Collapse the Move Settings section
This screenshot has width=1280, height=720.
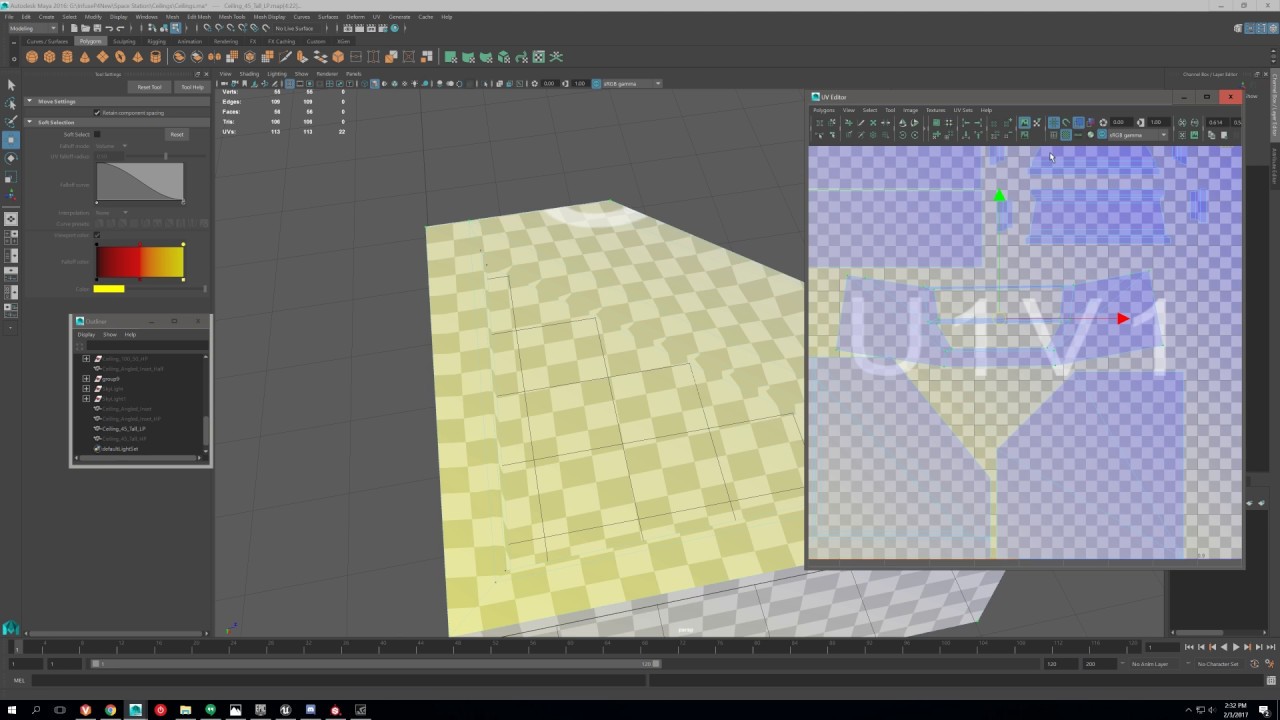29,101
